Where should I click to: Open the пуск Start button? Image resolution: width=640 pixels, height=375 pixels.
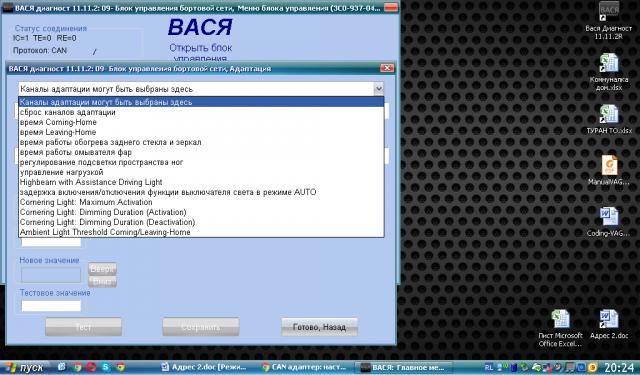pos(24,367)
